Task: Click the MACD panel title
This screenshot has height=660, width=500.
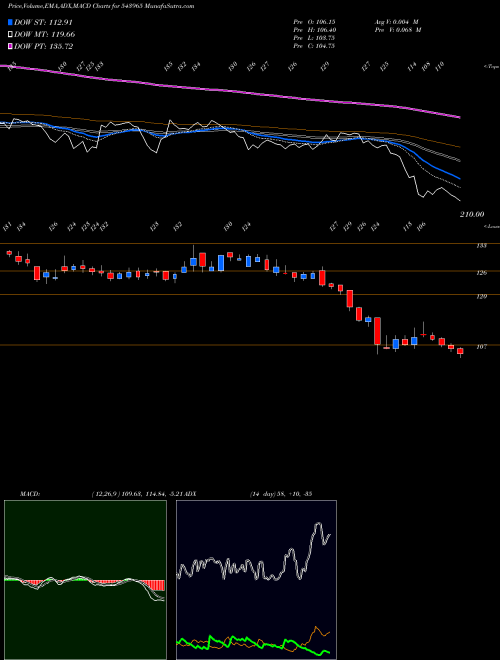Action: (30, 493)
